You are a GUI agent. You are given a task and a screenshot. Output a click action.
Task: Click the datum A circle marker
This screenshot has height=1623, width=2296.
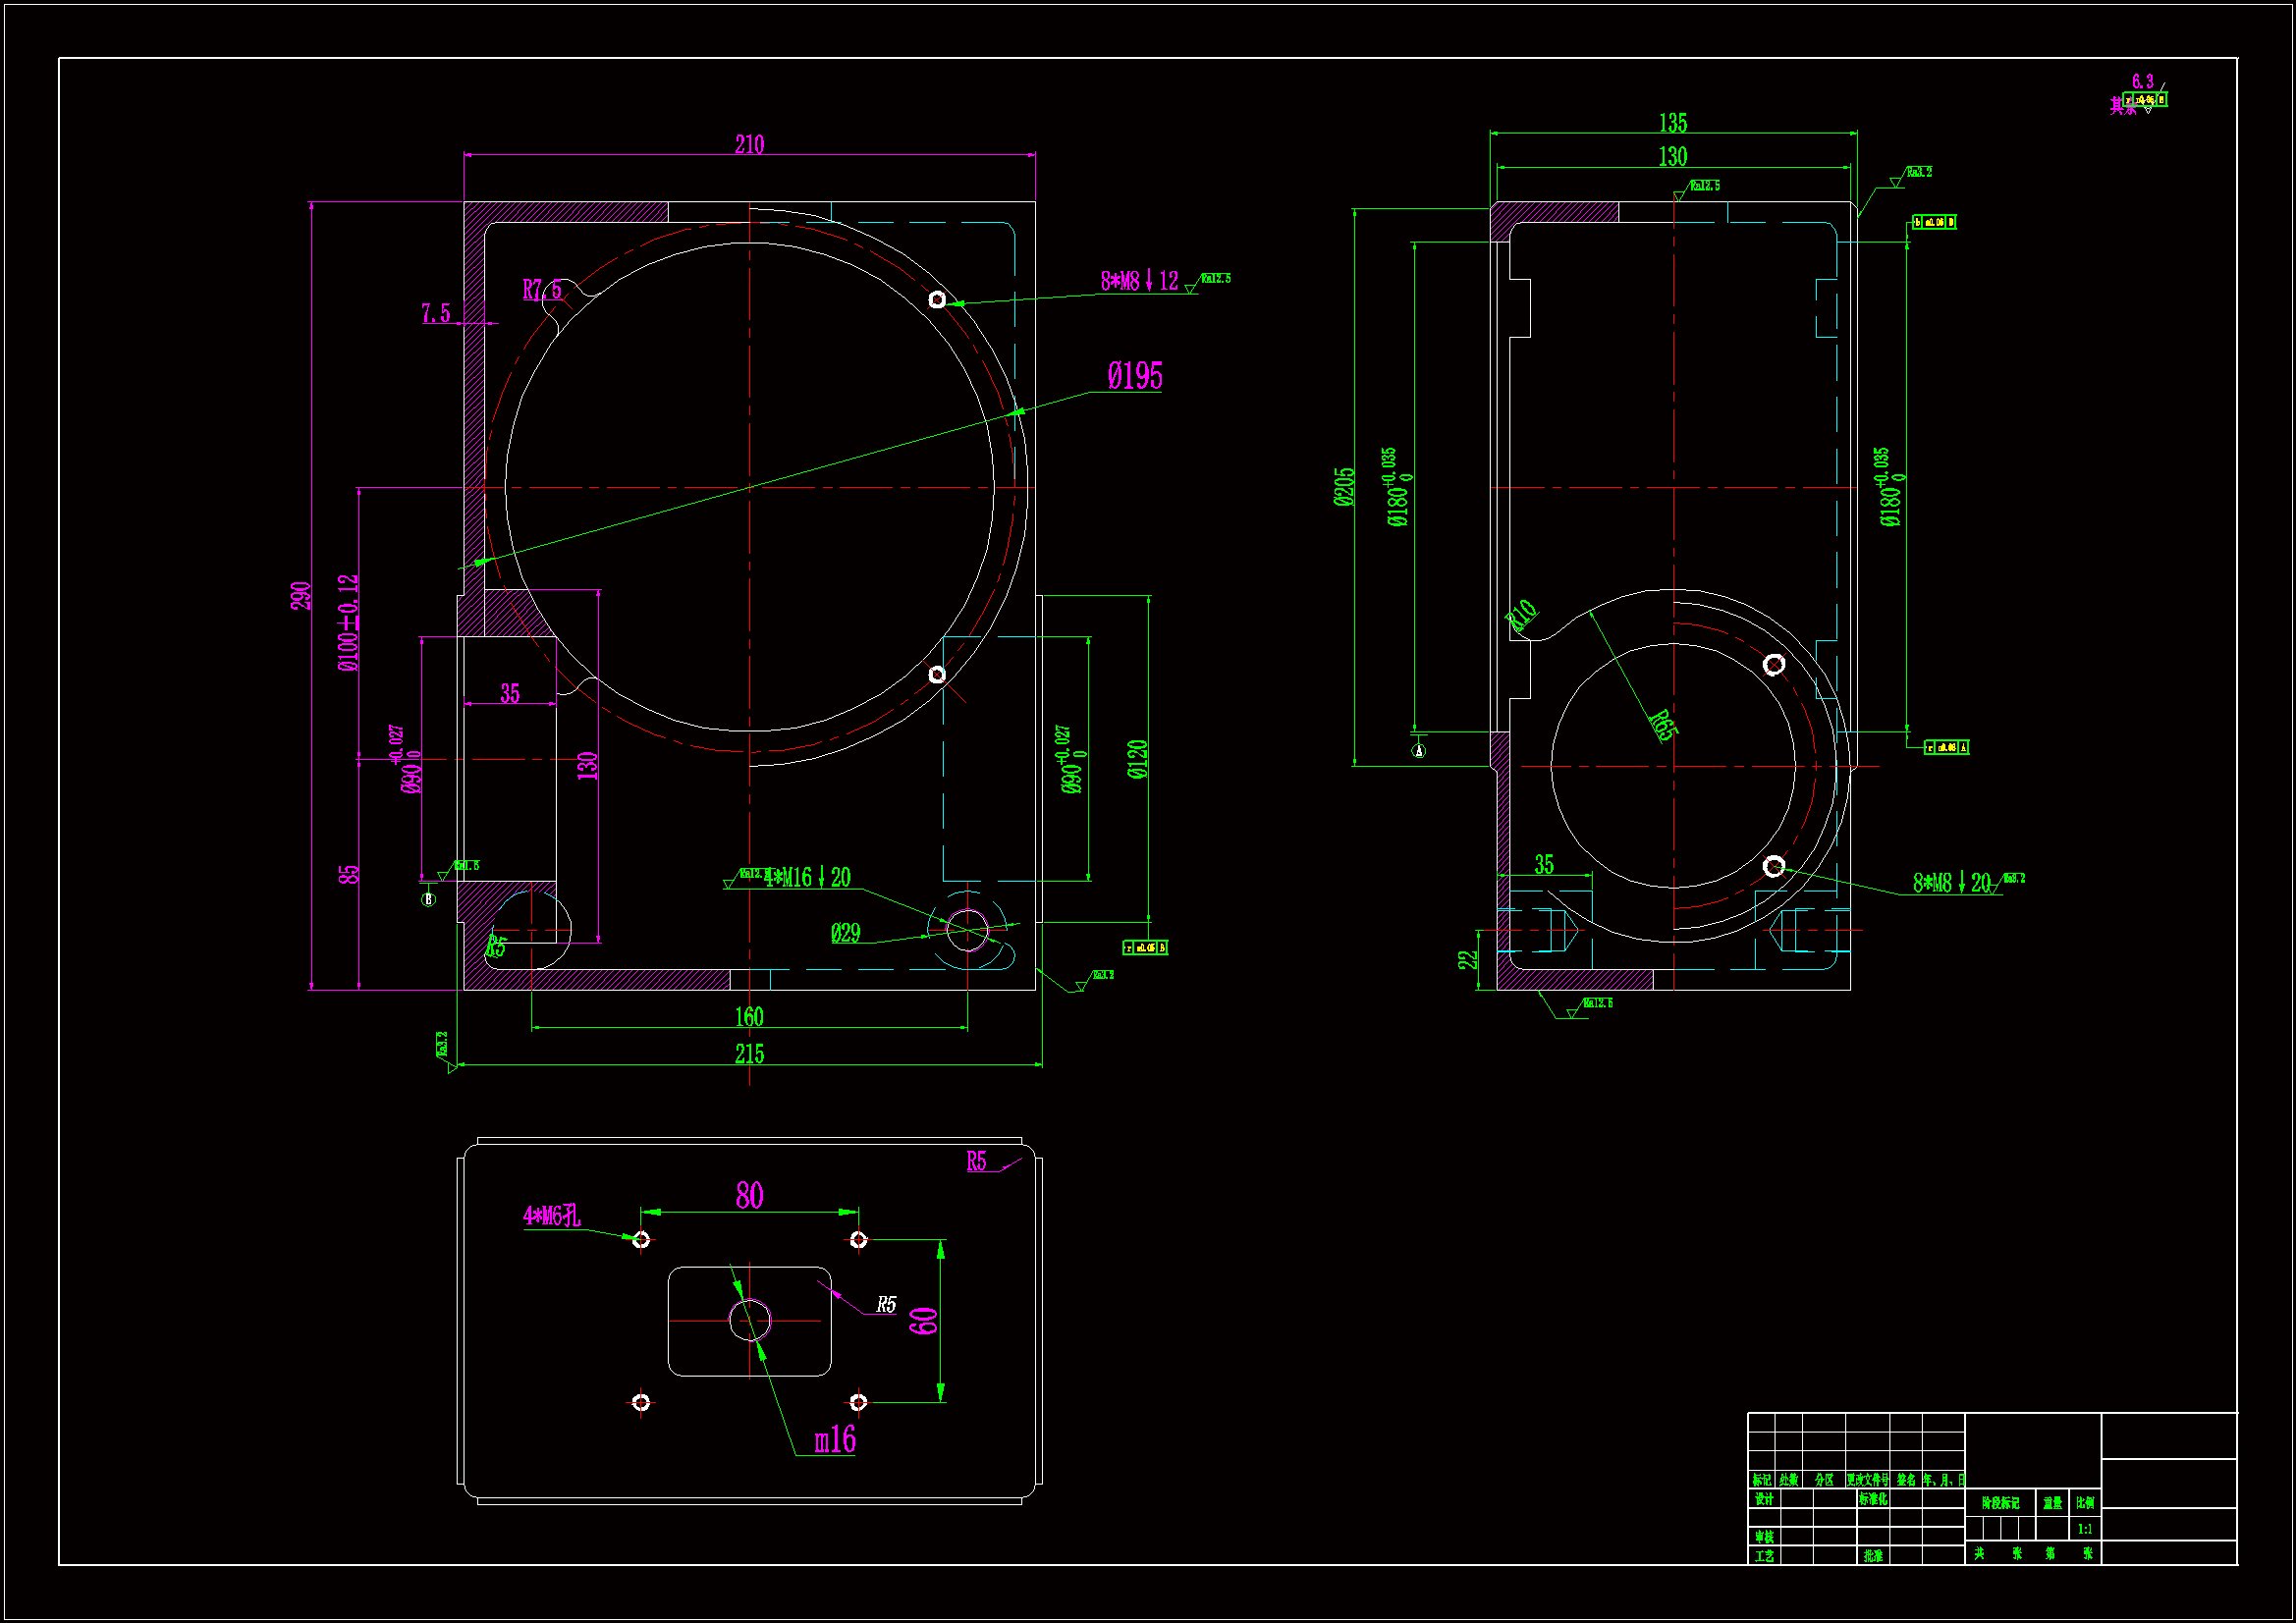click(x=1419, y=751)
